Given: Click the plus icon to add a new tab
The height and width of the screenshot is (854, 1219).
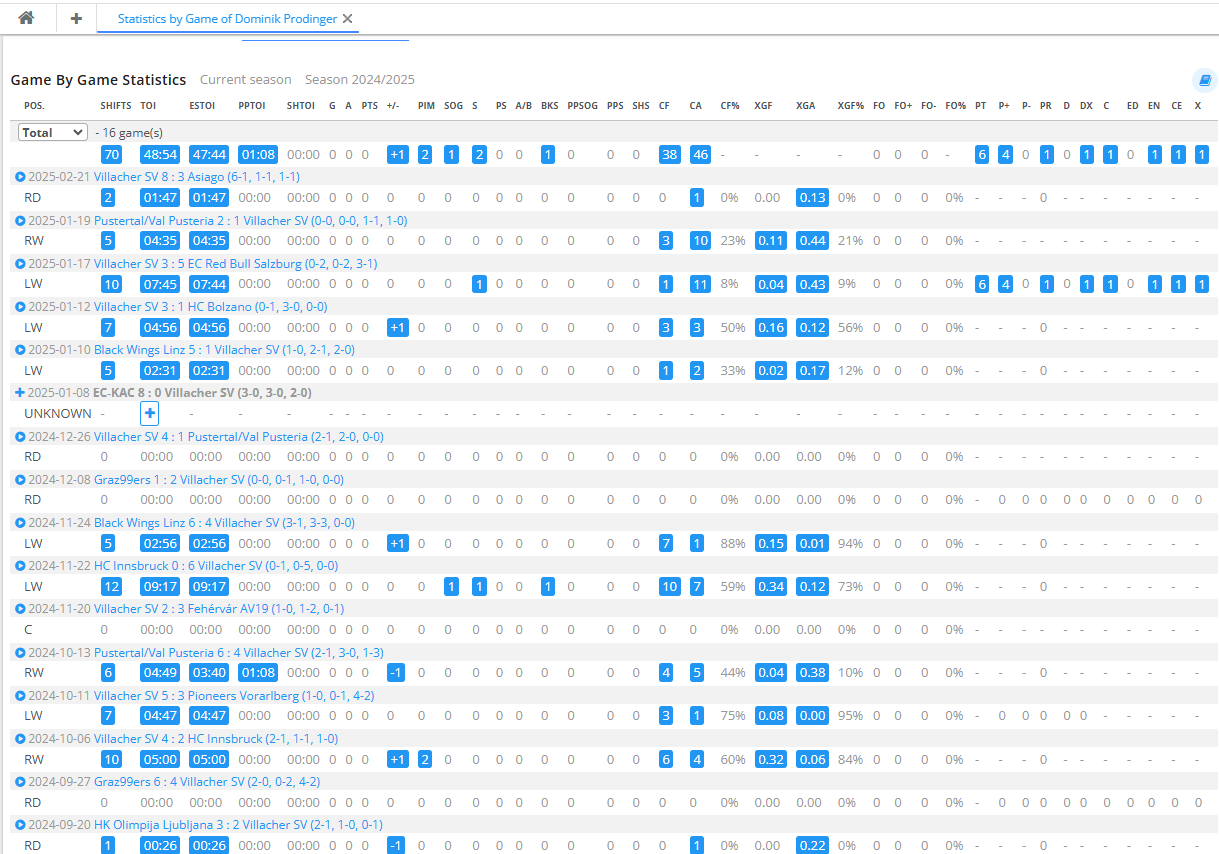Looking at the screenshot, I should point(76,18).
